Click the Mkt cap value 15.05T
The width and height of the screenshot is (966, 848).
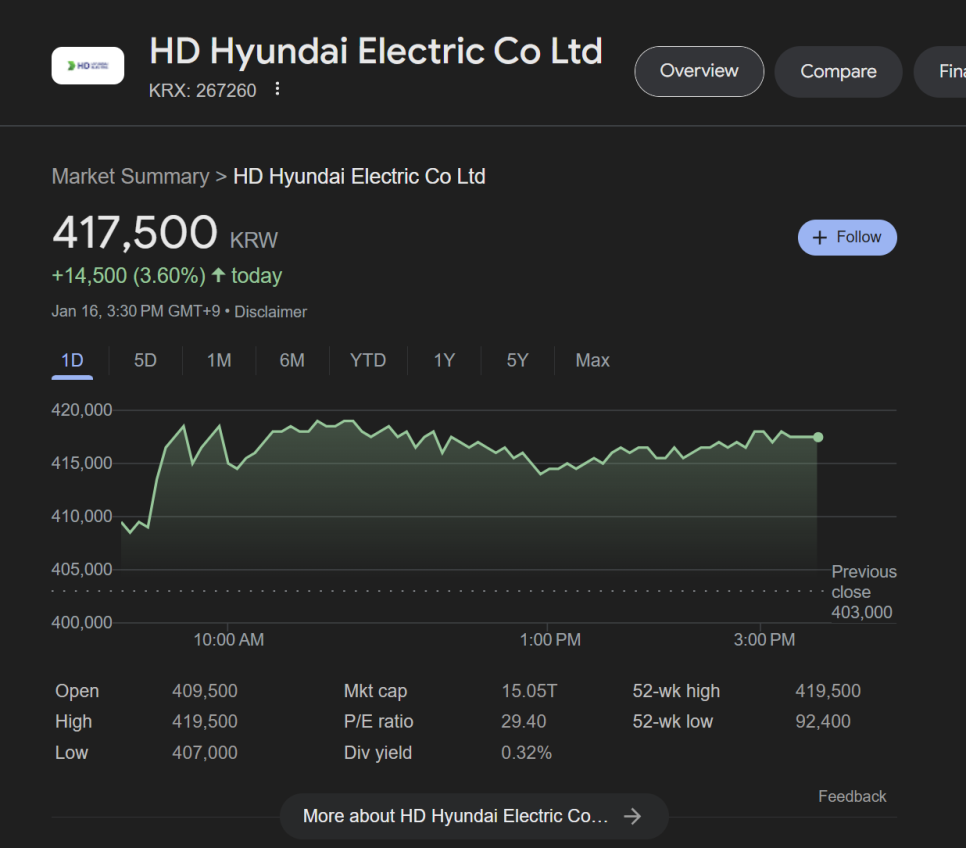[x=529, y=691]
